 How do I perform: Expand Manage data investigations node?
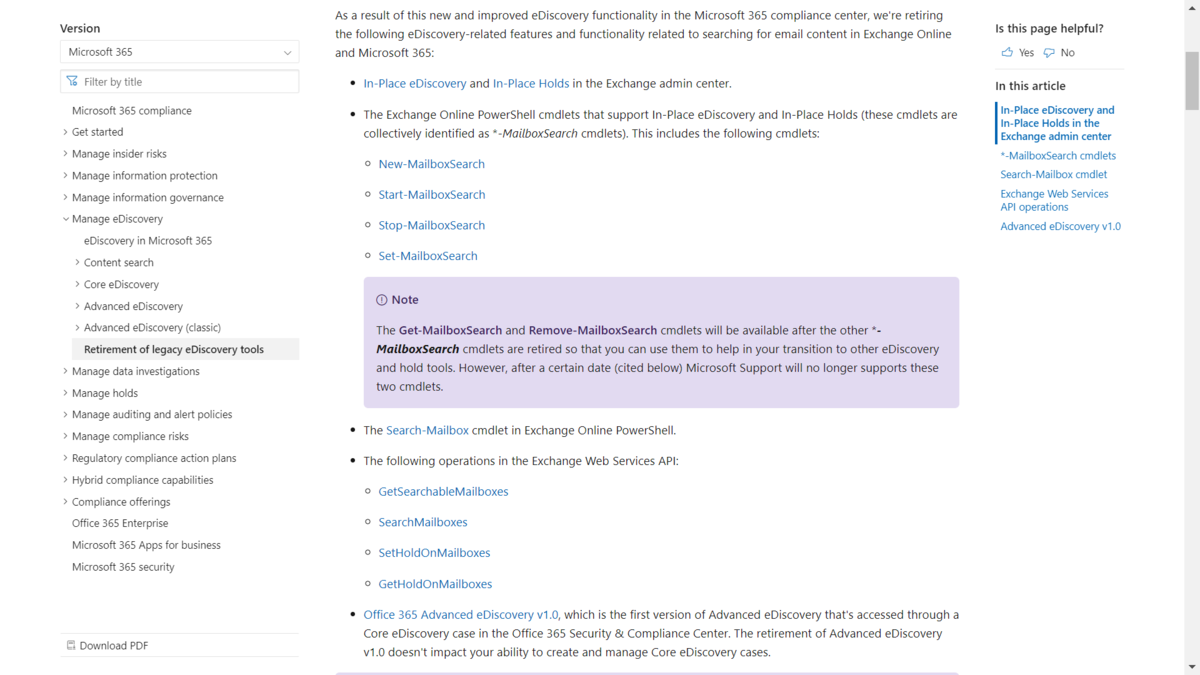(66, 371)
